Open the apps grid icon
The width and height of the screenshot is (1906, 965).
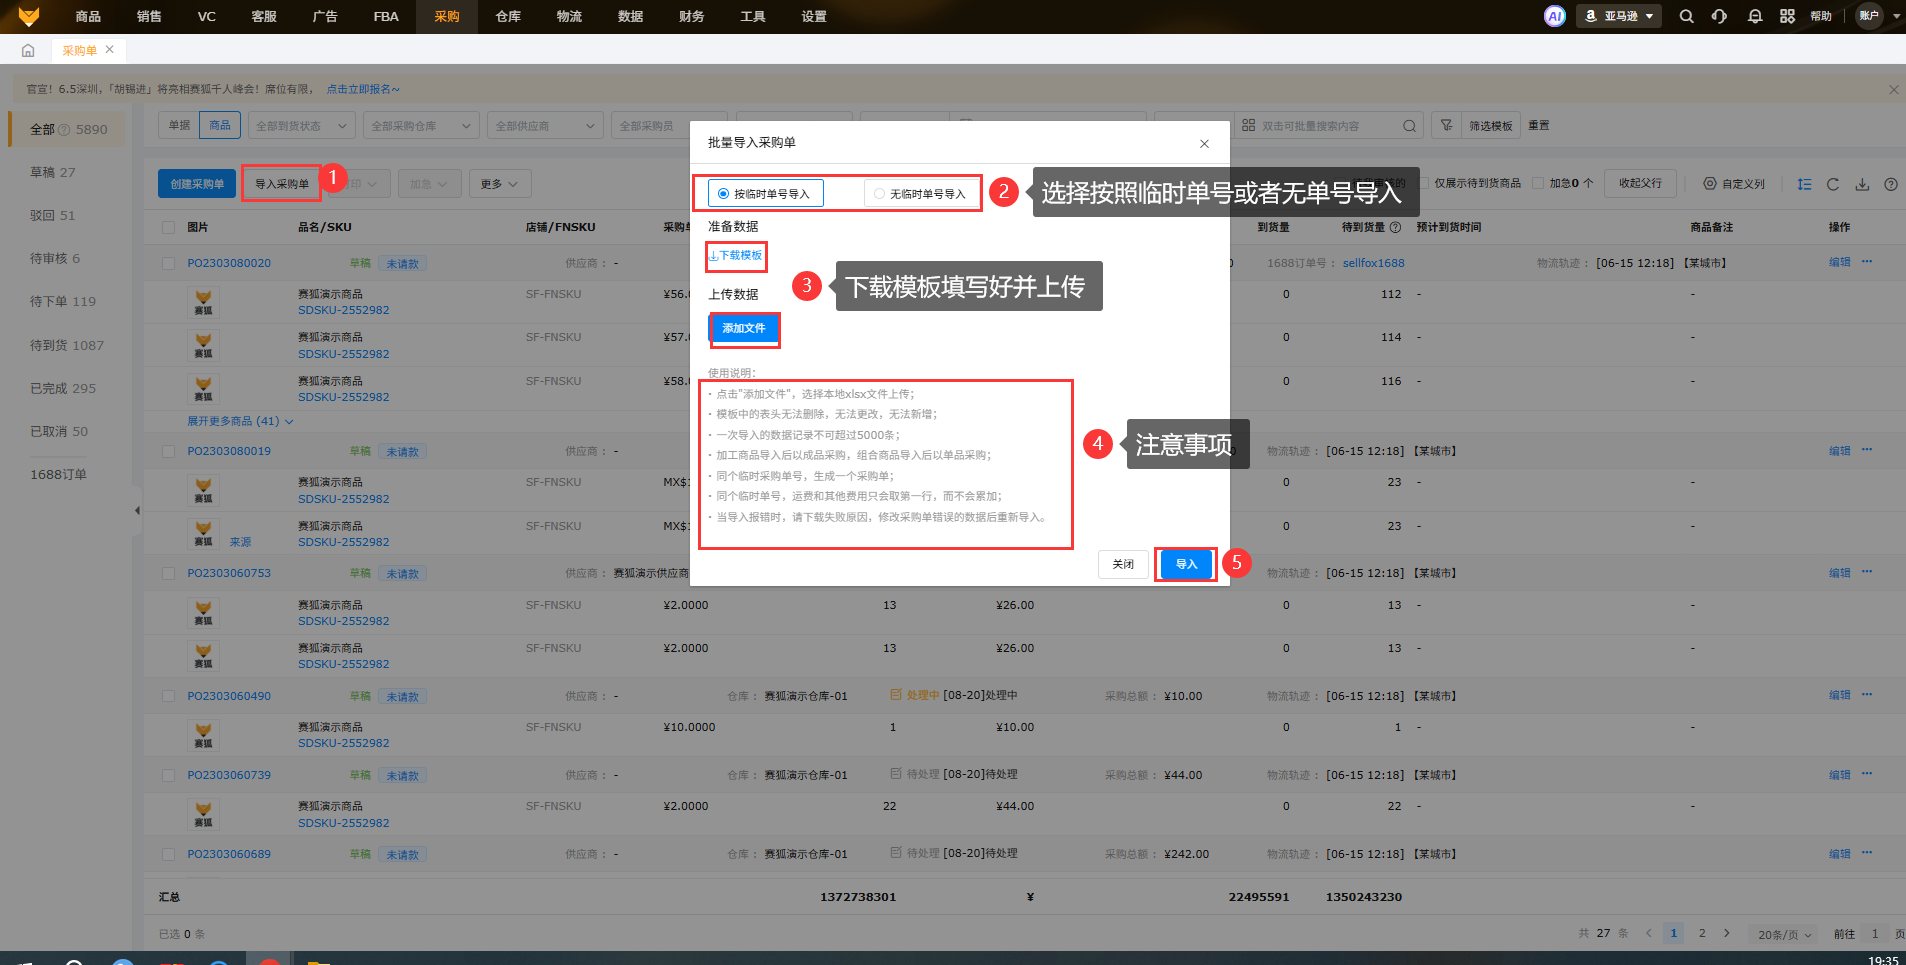coord(1787,16)
